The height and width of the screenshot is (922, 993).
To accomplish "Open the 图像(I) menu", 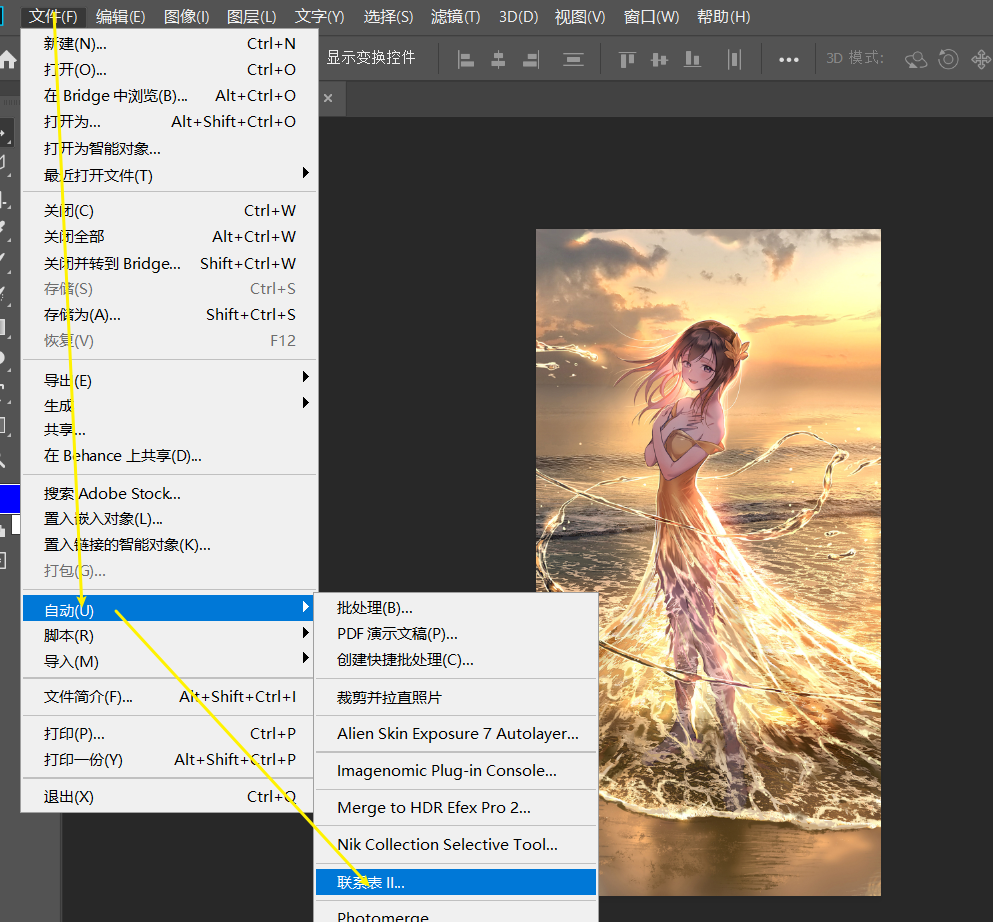I will [x=186, y=16].
